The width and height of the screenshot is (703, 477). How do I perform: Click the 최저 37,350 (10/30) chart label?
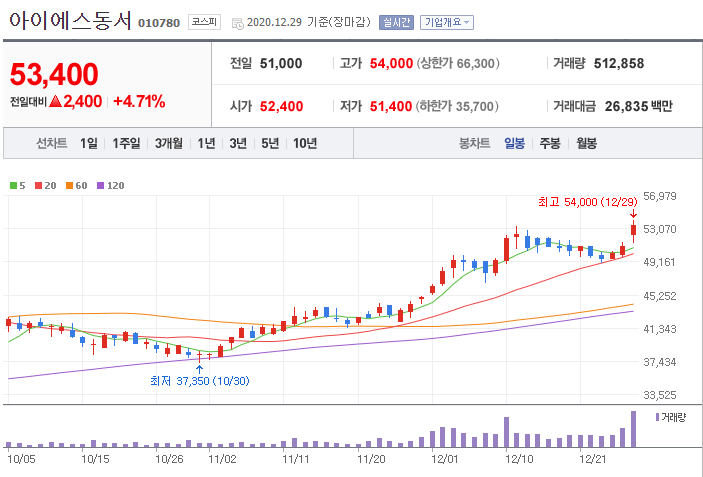tap(200, 381)
